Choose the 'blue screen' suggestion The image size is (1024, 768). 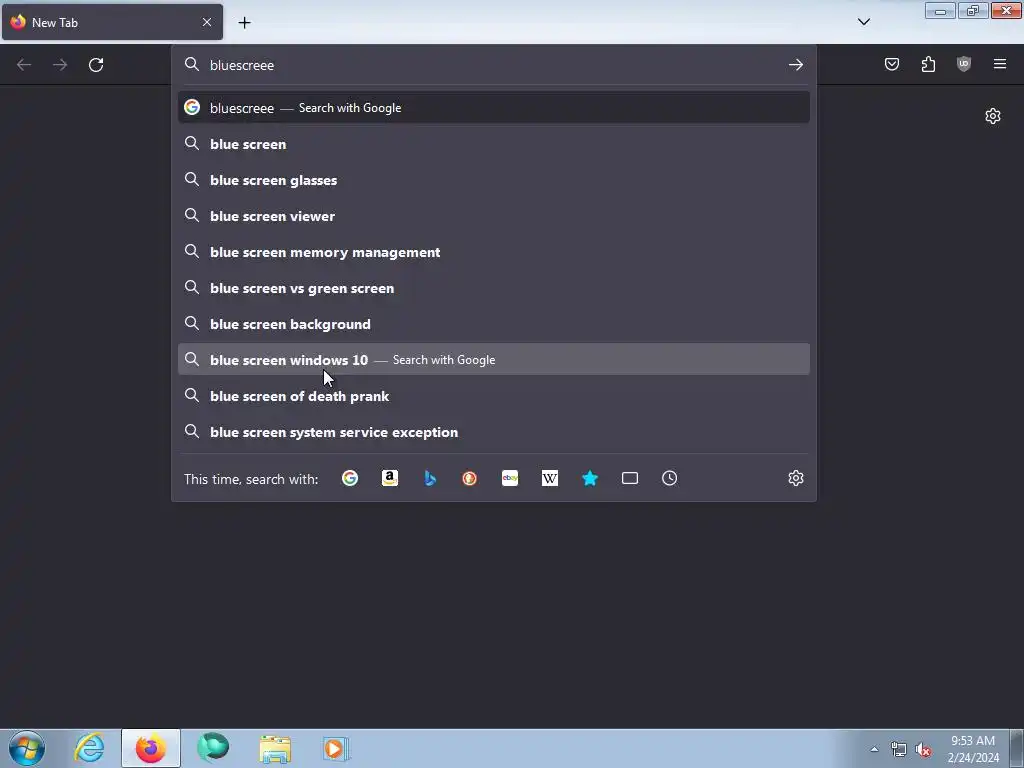(x=494, y=144)
